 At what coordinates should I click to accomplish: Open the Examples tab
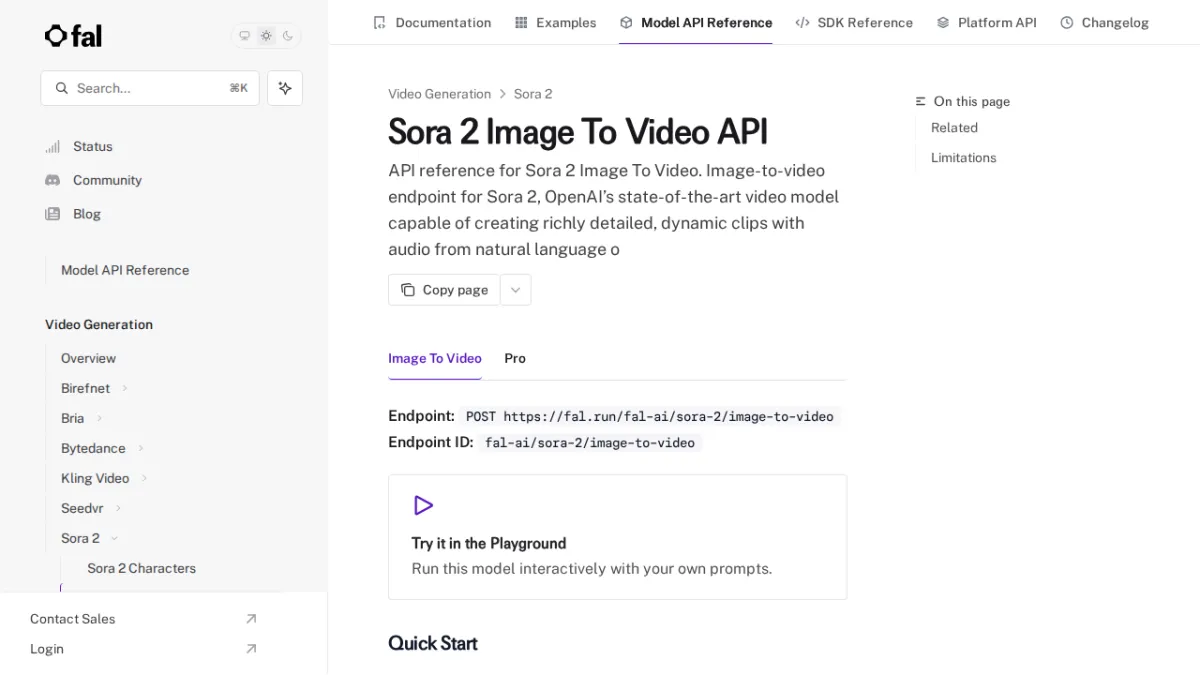click(555, 22)
